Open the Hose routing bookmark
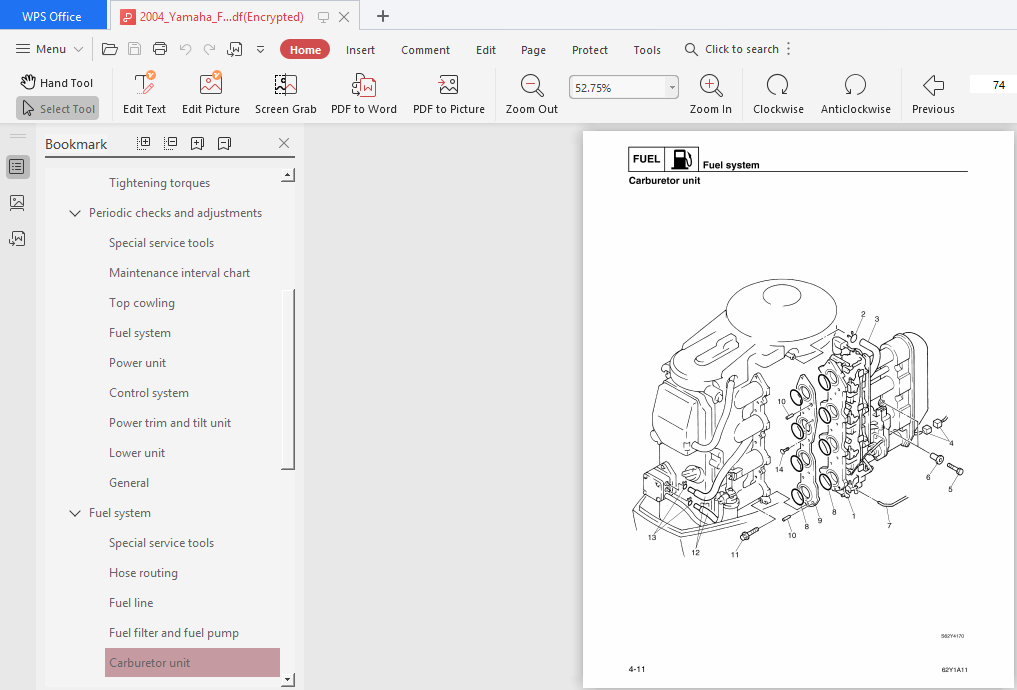This screenshot has height=690, width=1017. pyautogui.click(x=143, y=573)
